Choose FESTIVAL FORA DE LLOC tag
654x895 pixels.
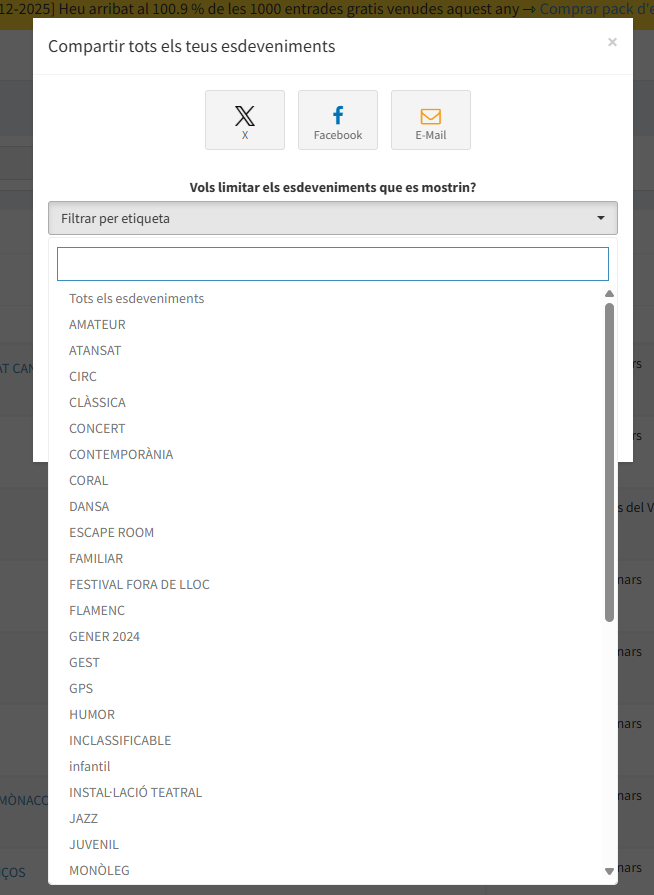click(x=139, y=585)
